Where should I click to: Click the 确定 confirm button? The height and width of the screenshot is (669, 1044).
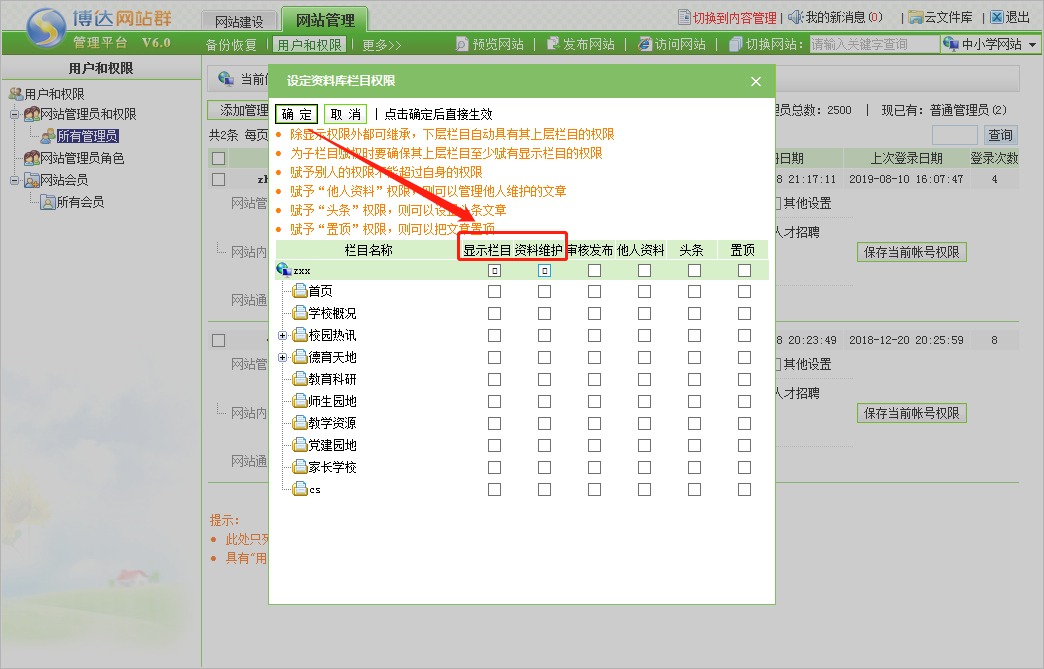pyautogui.click(x=296, y=114)
